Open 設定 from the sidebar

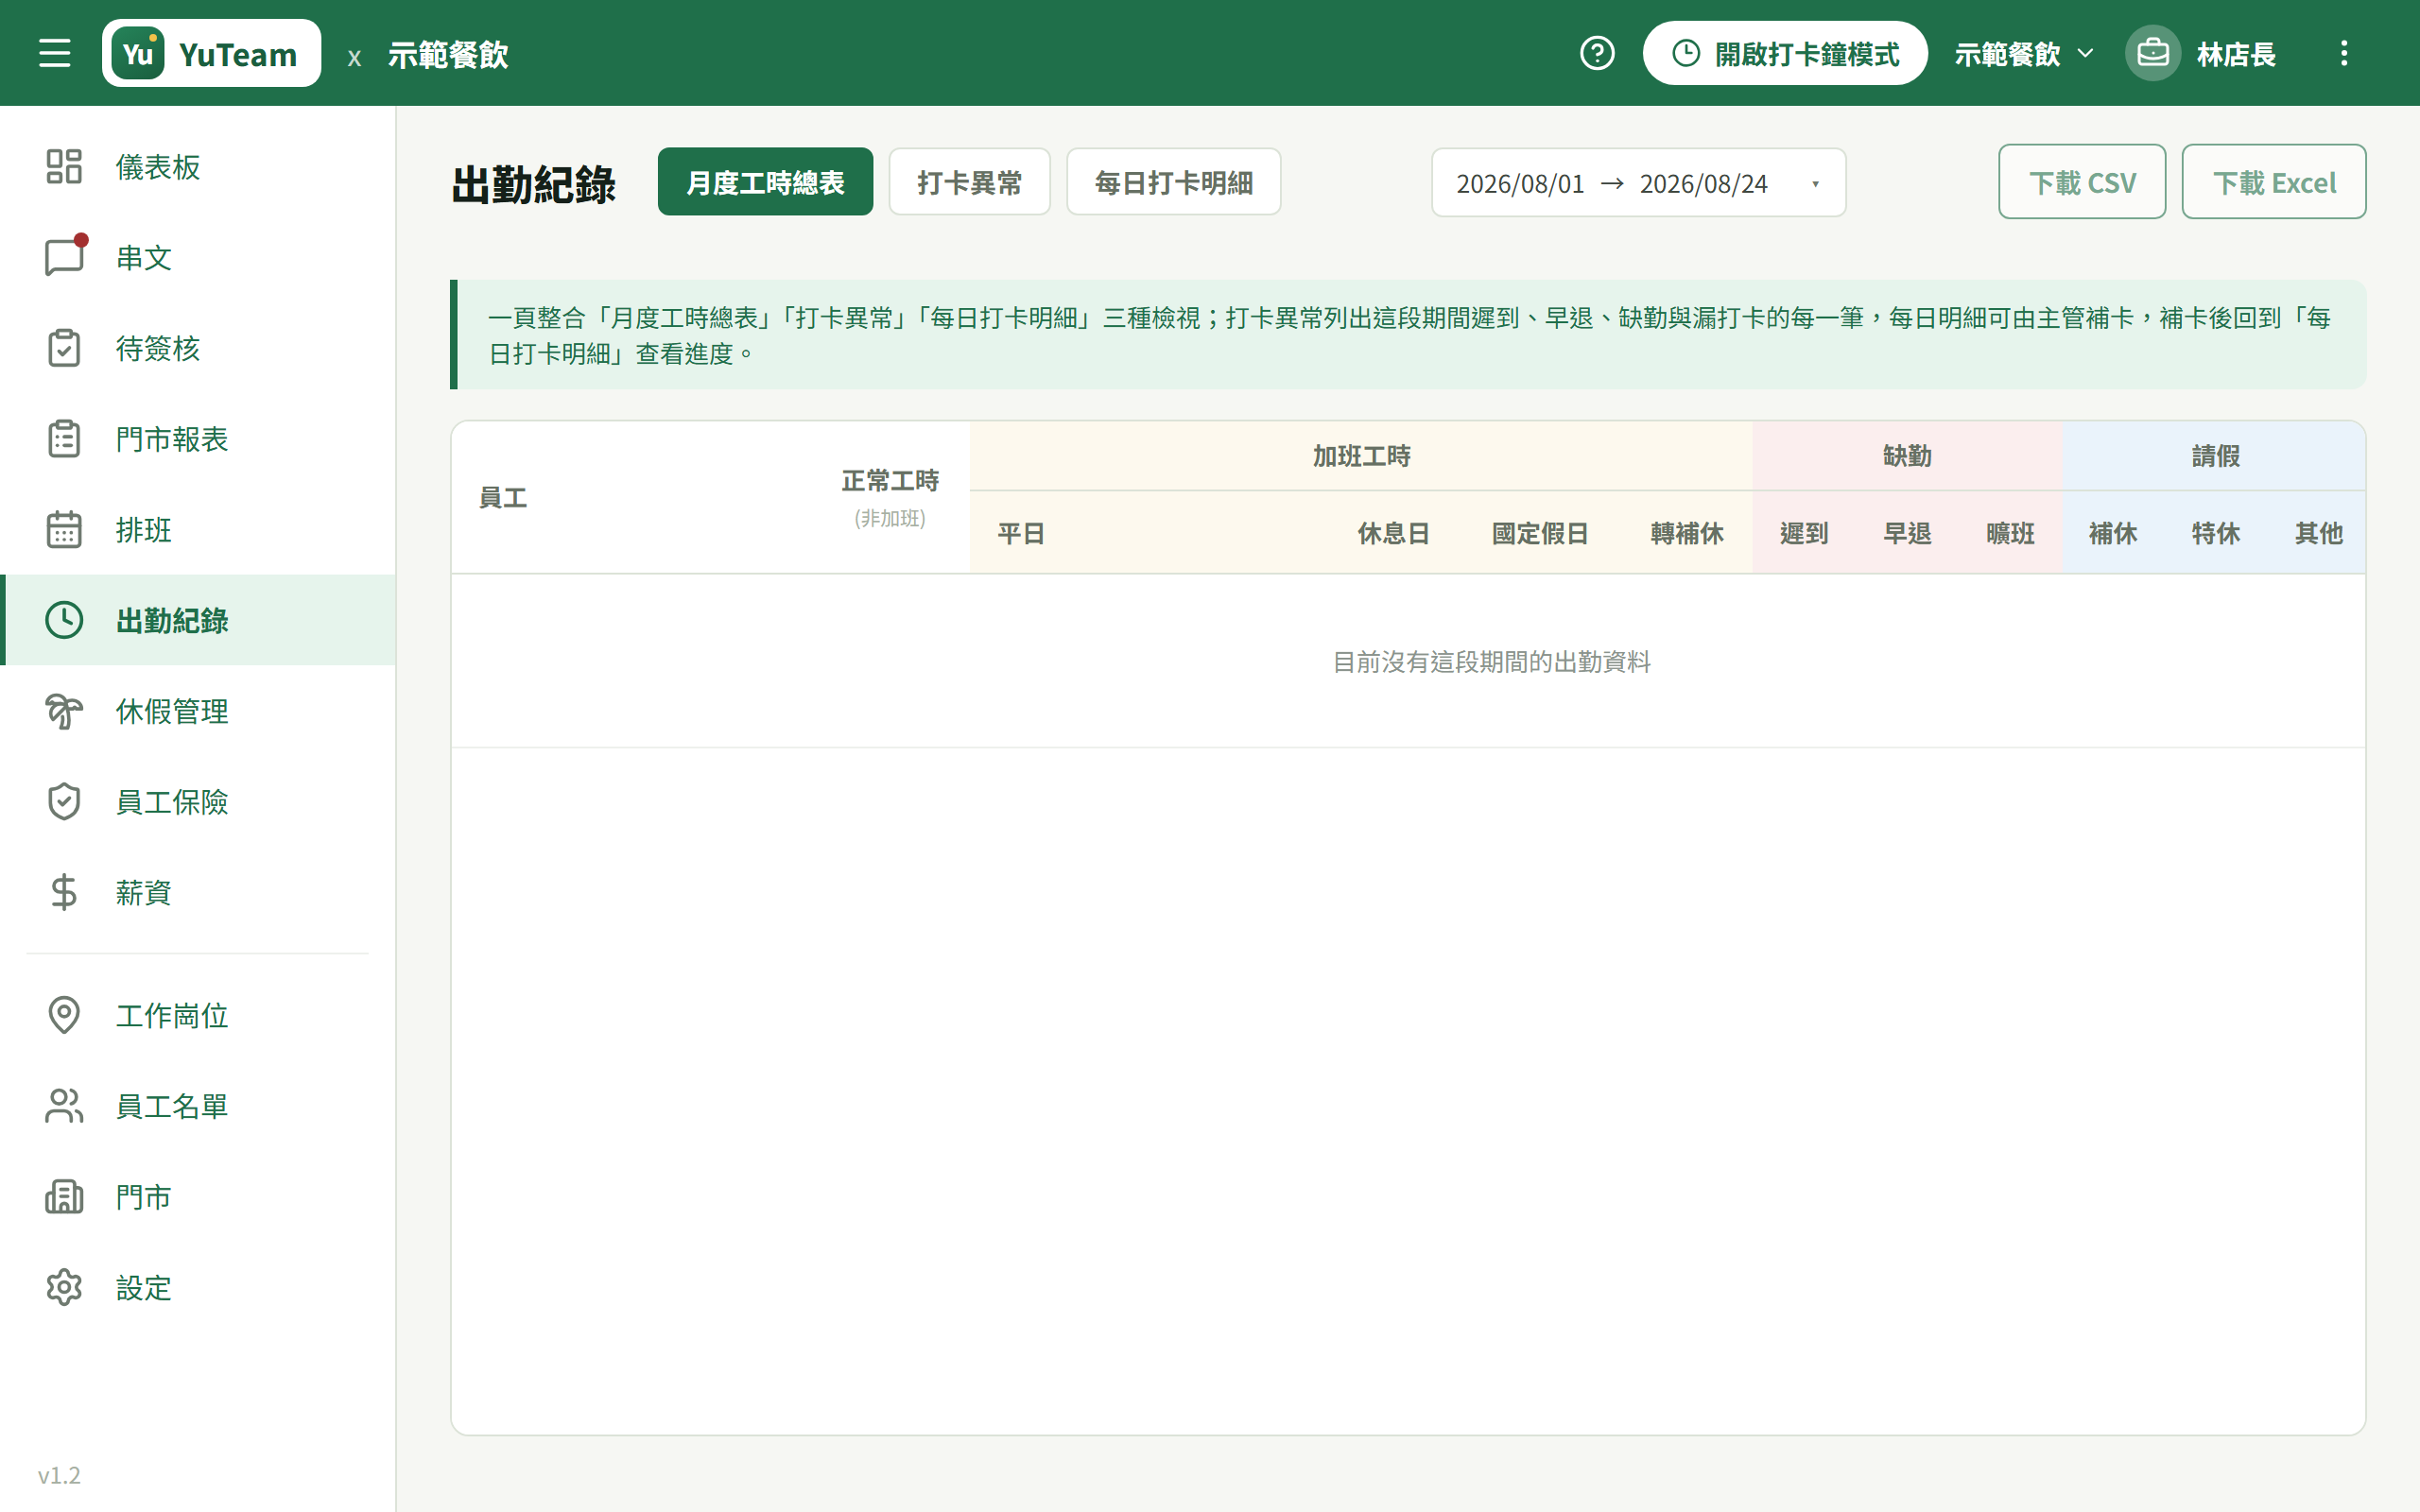(x=198, y=1287)
